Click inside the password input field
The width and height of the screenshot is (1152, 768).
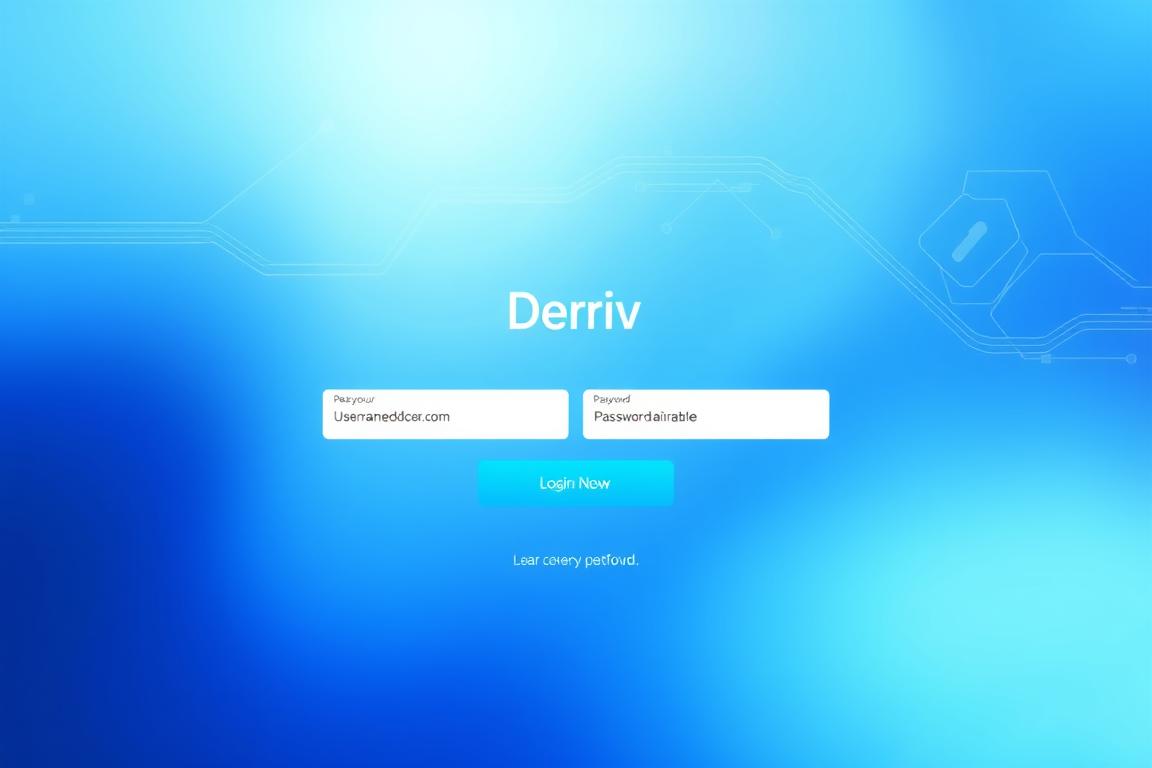(705, 415)
